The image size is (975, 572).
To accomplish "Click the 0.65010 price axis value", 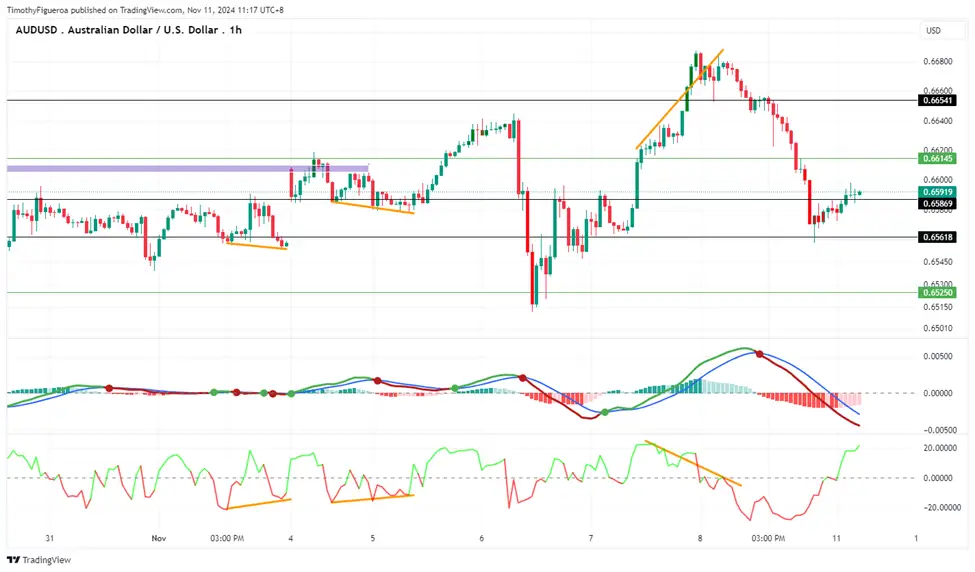I will coord(938,328).
